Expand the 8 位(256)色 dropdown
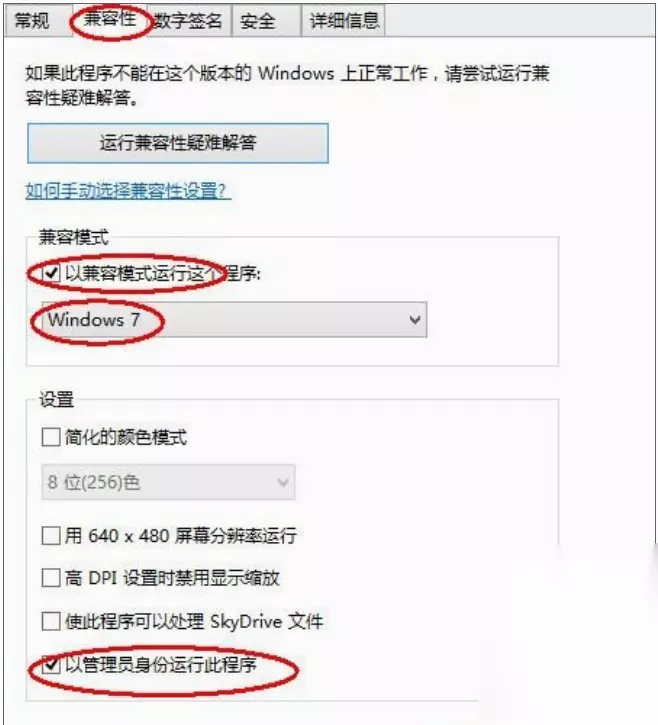Screen dimensions: 658x725 coord(168,482)
